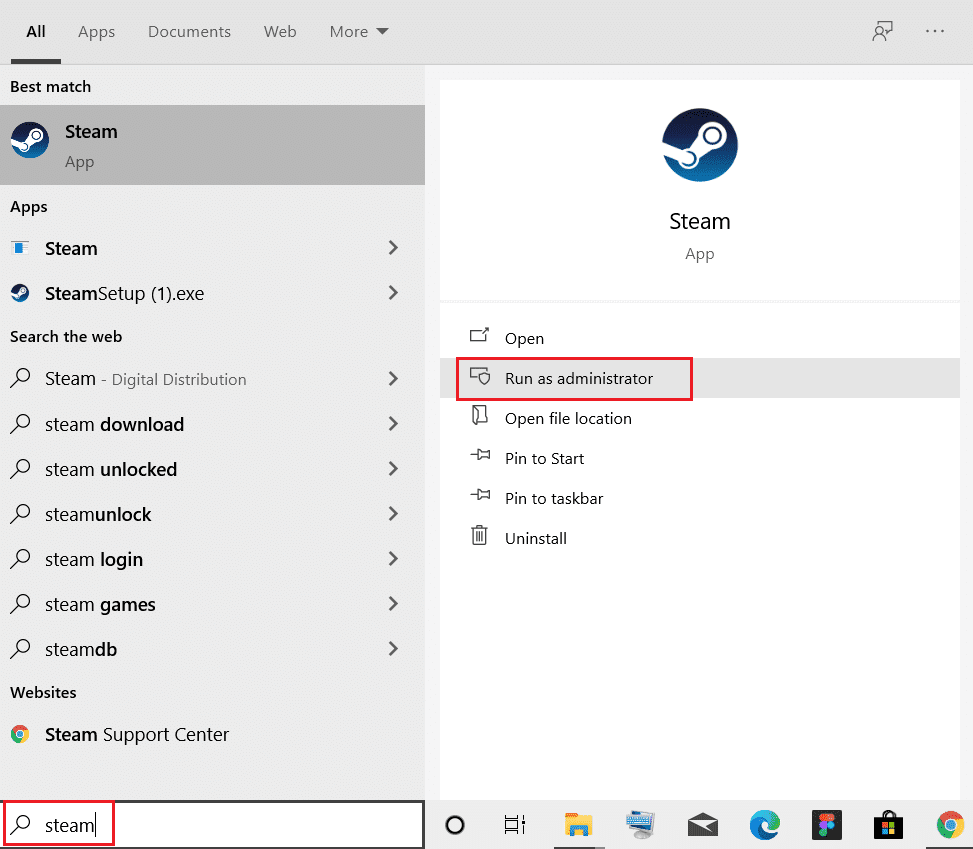Open Task View on the taskbar
Screen dimensions: 973x849
tap(514, 825)
